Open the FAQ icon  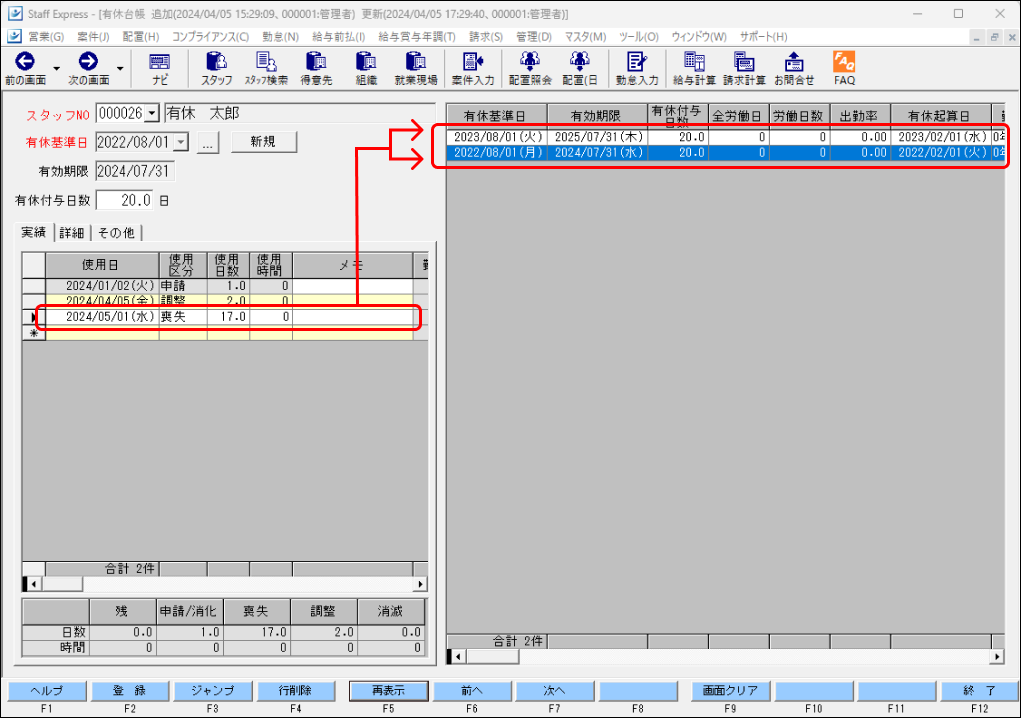click(844, 62)
